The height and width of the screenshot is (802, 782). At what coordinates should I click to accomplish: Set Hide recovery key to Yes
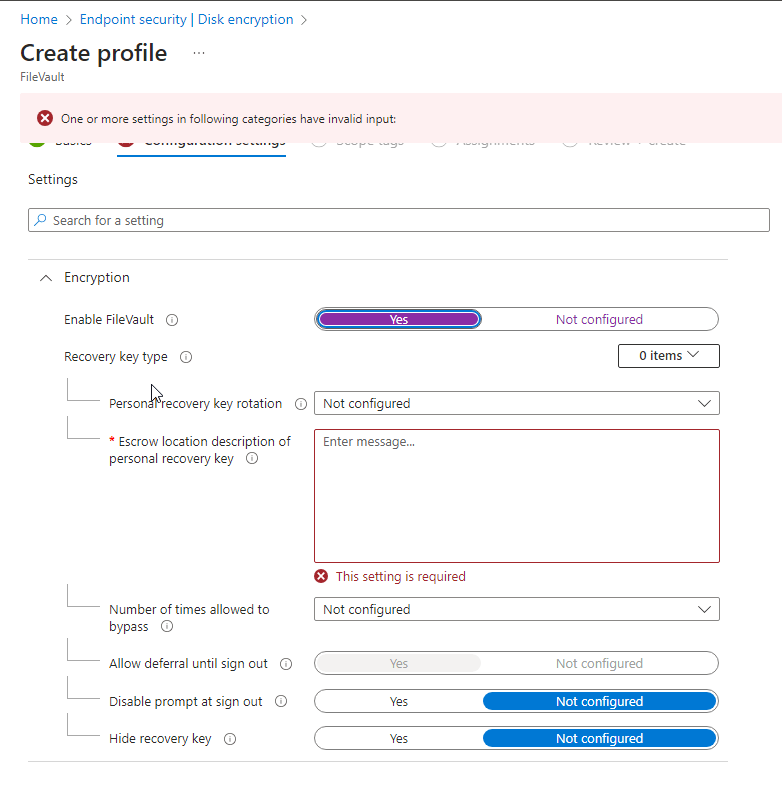coord(399,739)
